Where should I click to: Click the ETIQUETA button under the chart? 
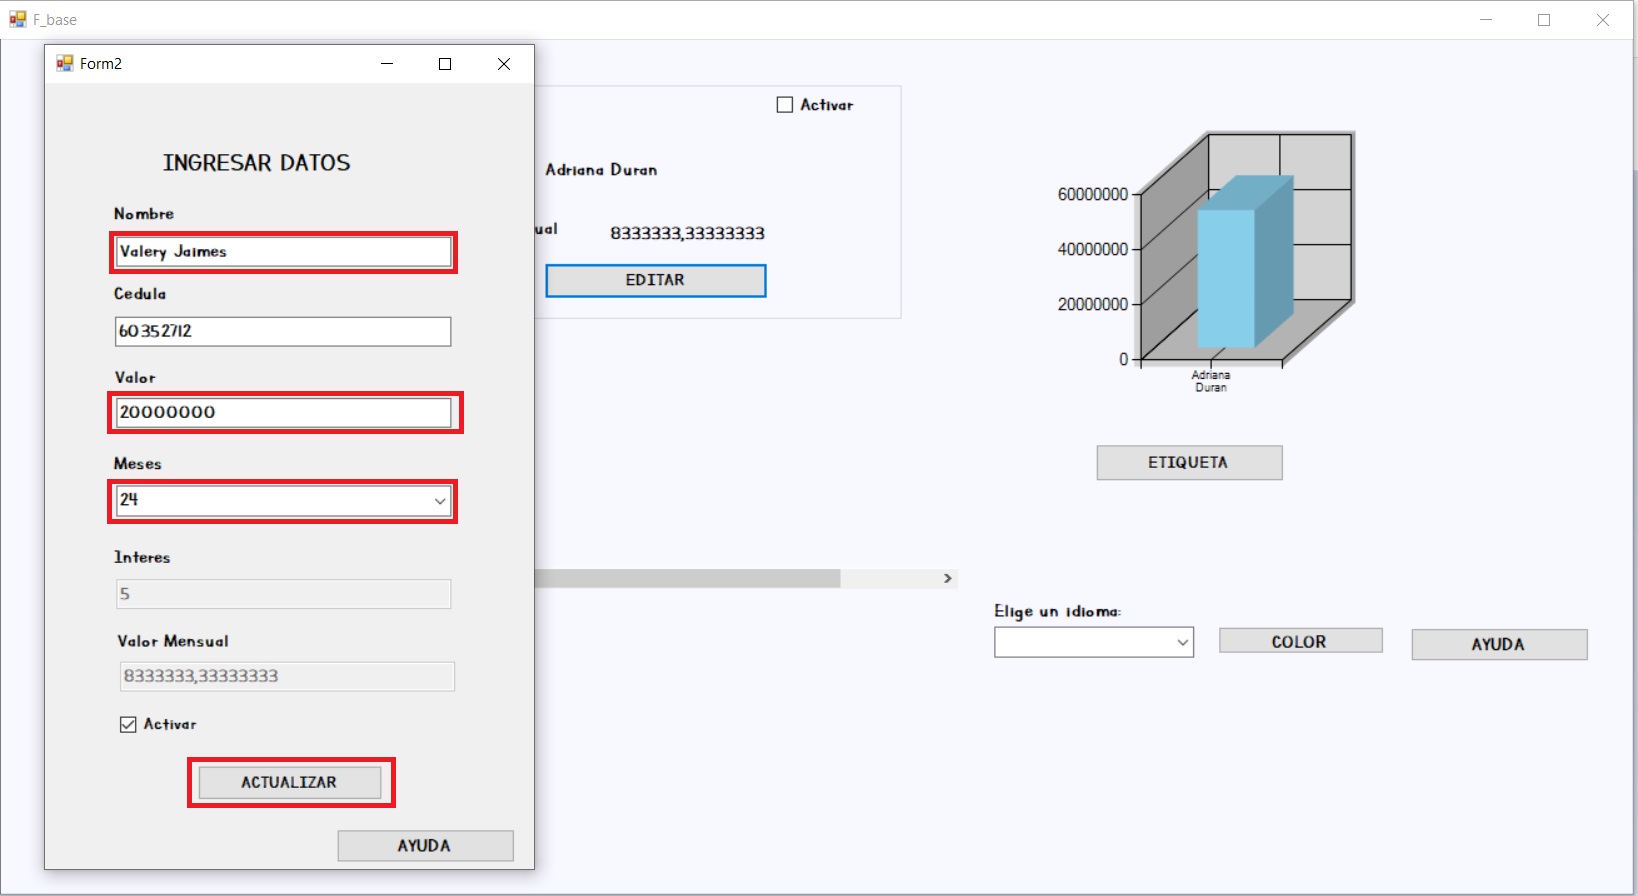1189,463
